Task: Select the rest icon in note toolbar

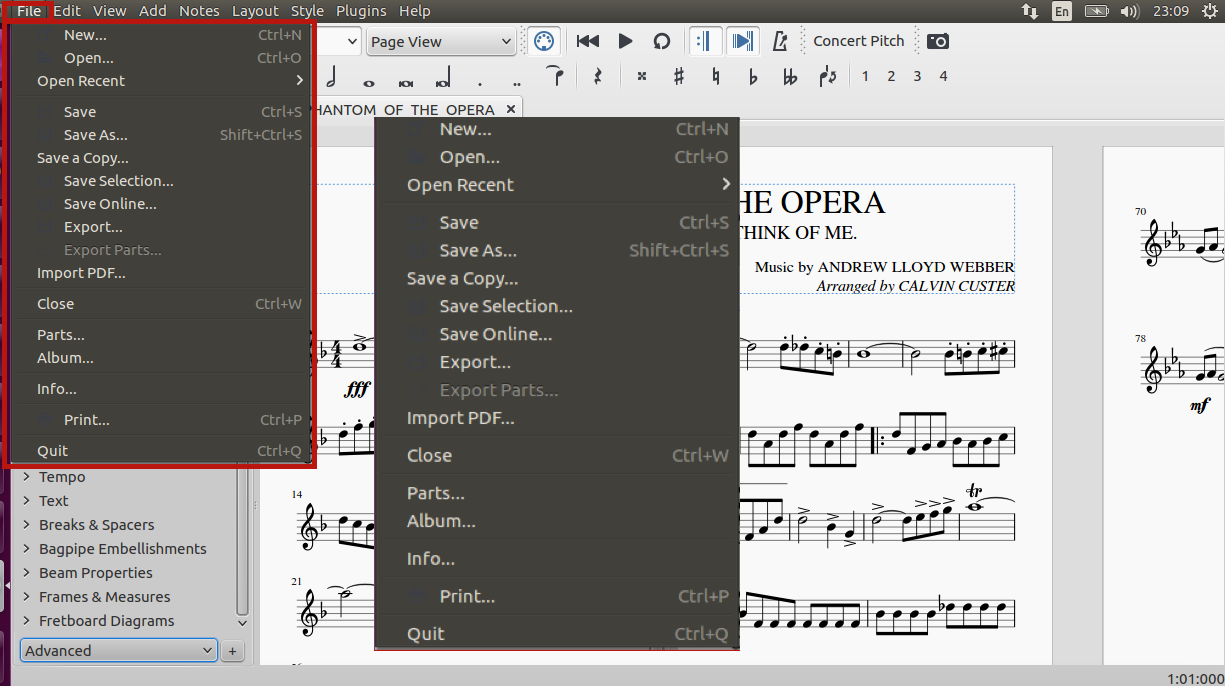Action: 597,77
